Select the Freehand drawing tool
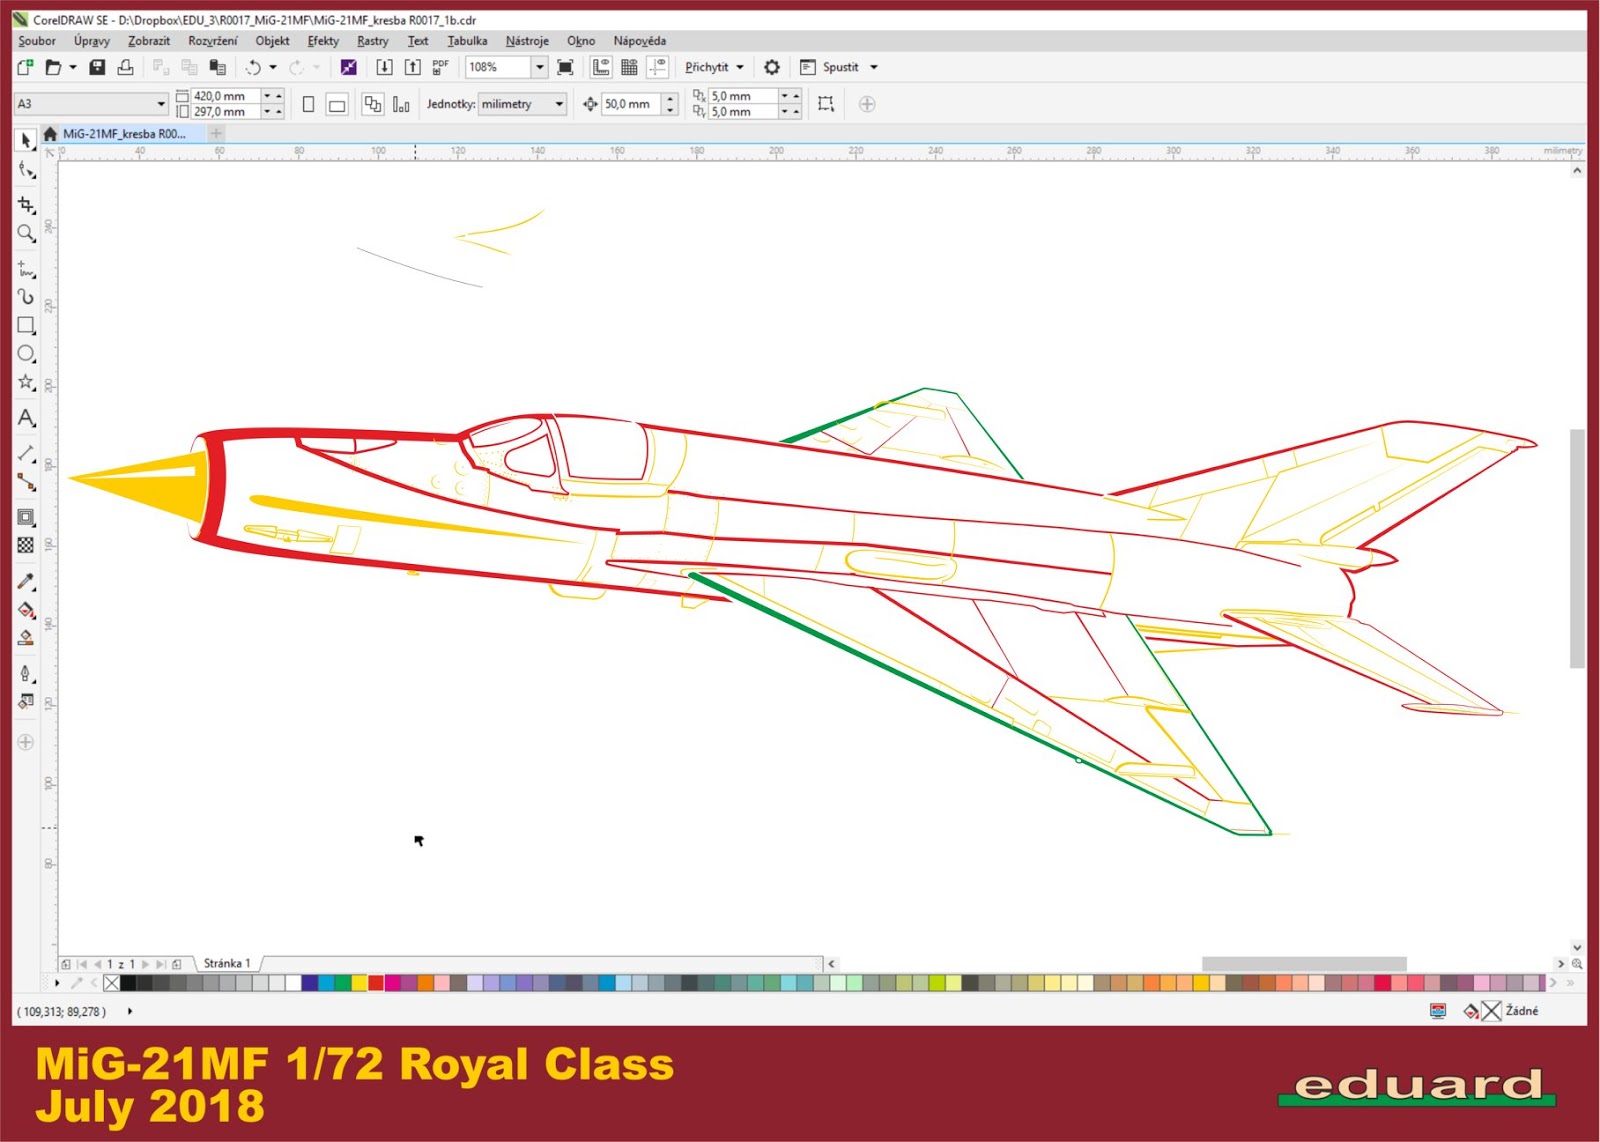The image size is (1600, 1142). click(x=26, y=268)
